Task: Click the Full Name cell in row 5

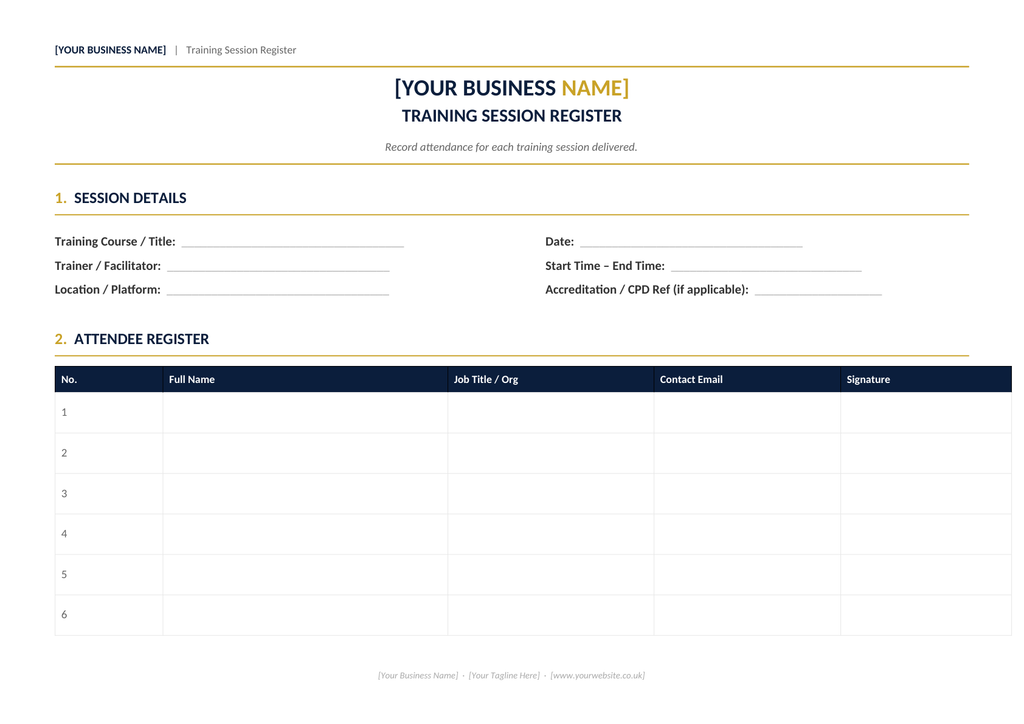Action: click(305, 574)
